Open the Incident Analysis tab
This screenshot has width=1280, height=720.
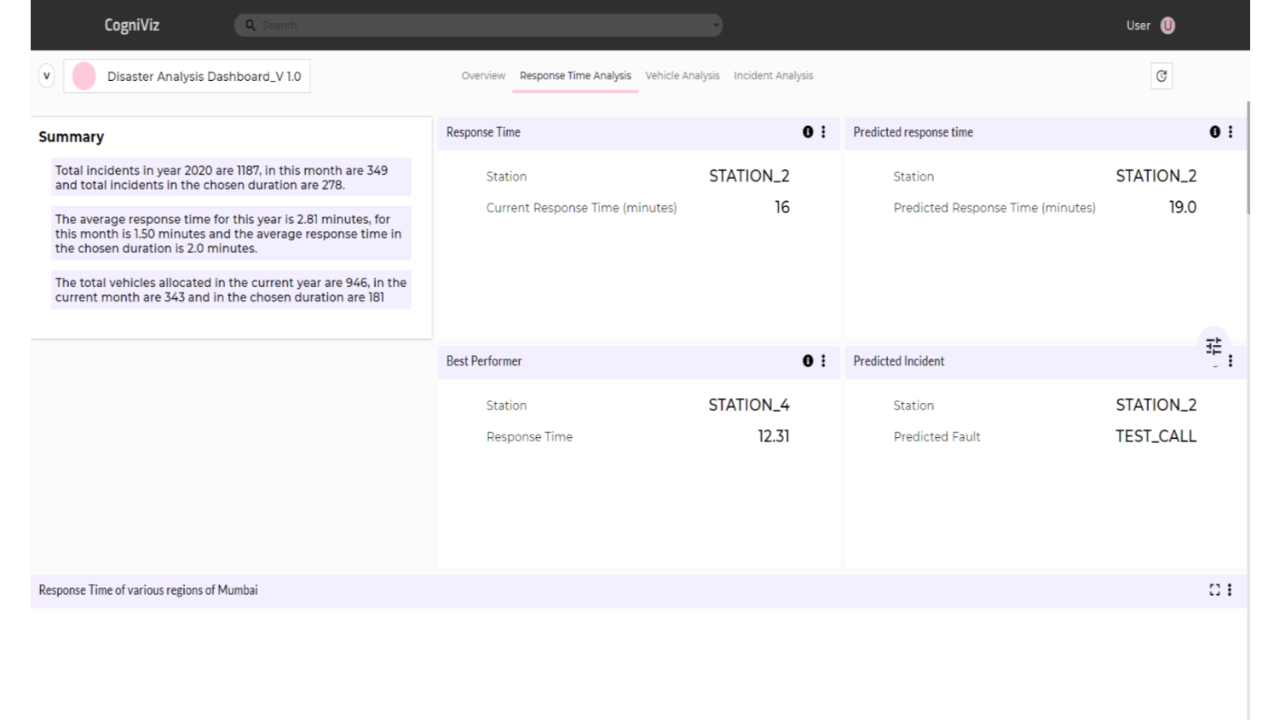pyautogui.click(x=773, y=76)
